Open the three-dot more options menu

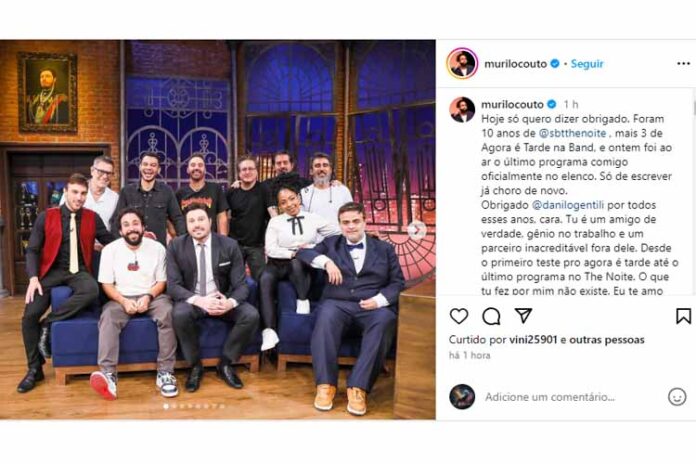pyautogui.click(x=684, y=64)
